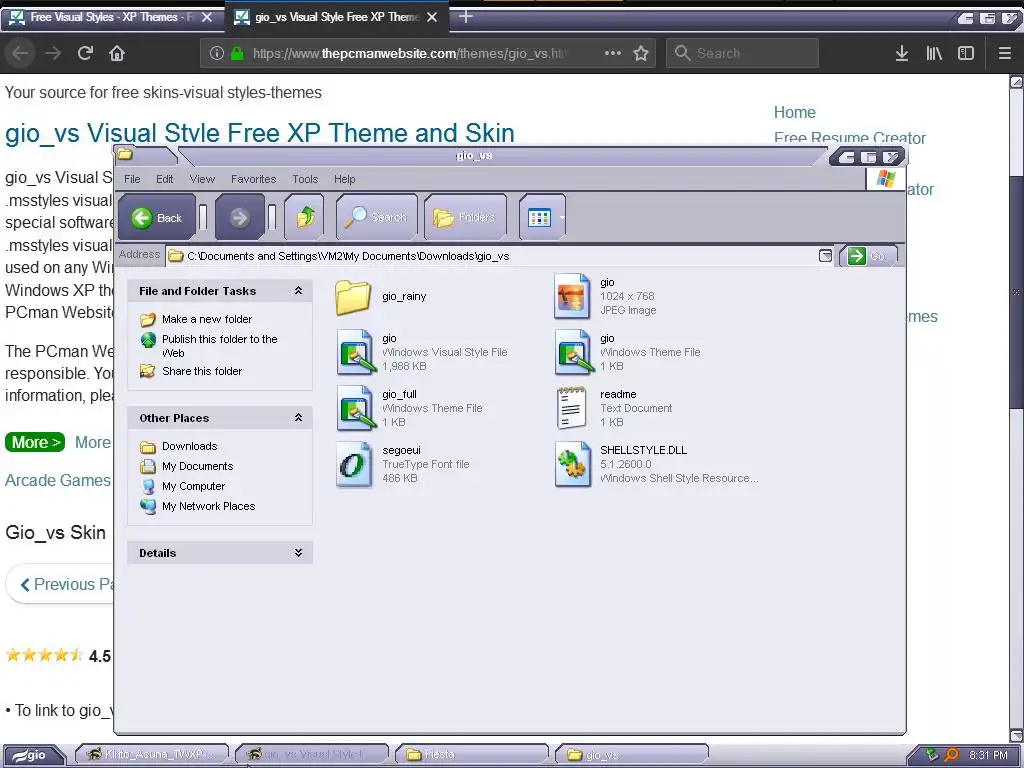Toggle the browser sidebar icon
This screenshot has width=1024, height=768.
[966, 53]
